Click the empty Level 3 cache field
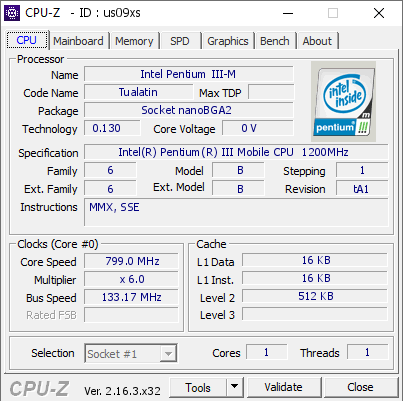Image resolution: width=403 pixels, height=401 pixels. click(x=315, y=314)
